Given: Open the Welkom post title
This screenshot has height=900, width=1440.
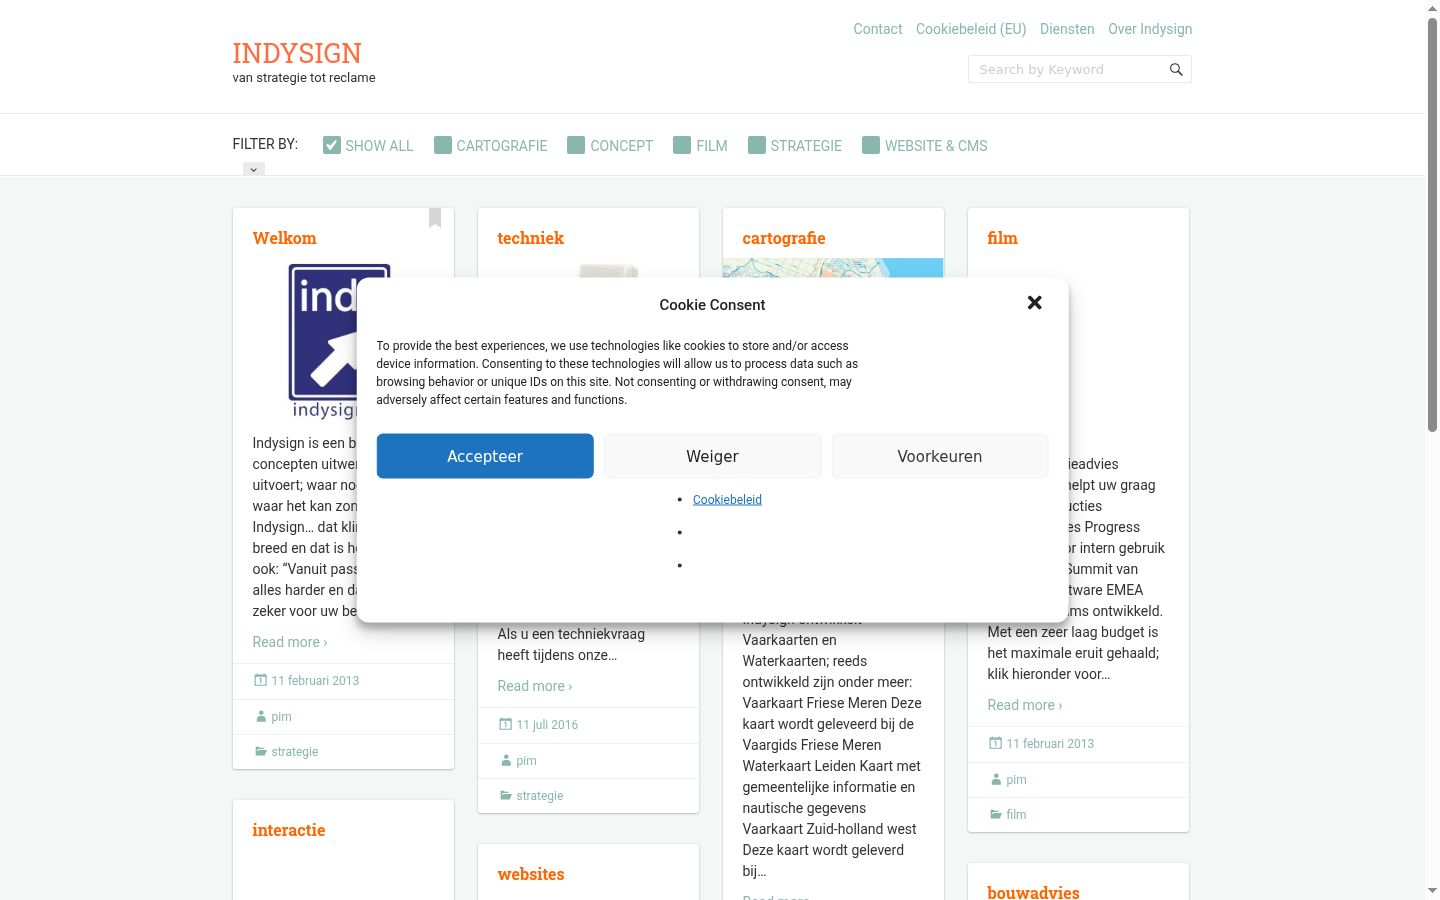Looking at the screenshot, I should tap(284, 238).
